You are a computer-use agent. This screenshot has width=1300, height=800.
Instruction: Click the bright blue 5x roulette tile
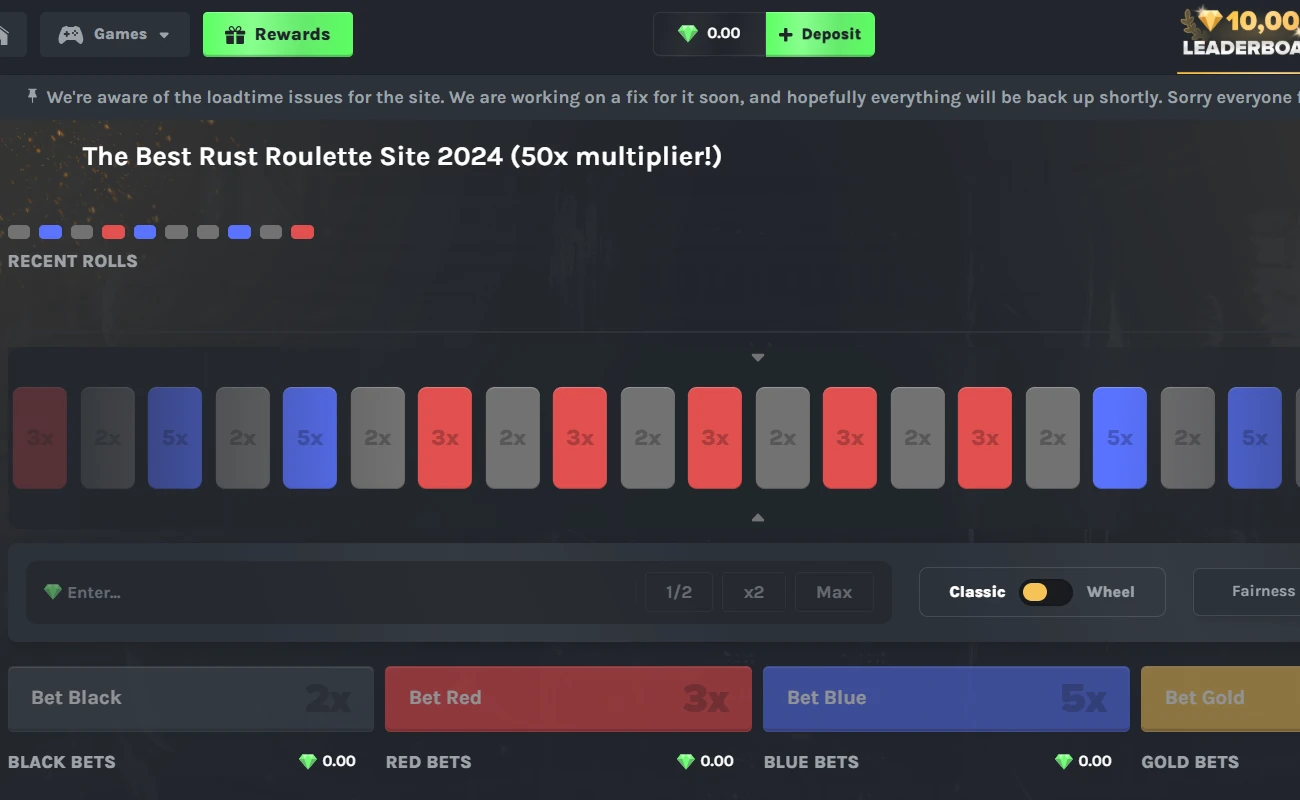1120,438
